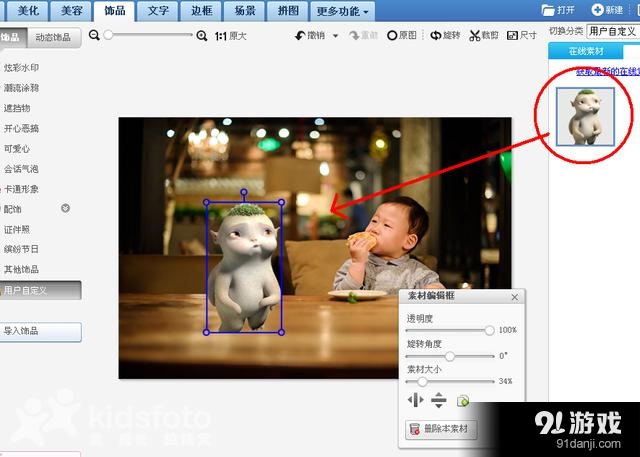Click the 旋转 rotate icon
This screenshot has height=457, width=640.
[x=436, y=36]
